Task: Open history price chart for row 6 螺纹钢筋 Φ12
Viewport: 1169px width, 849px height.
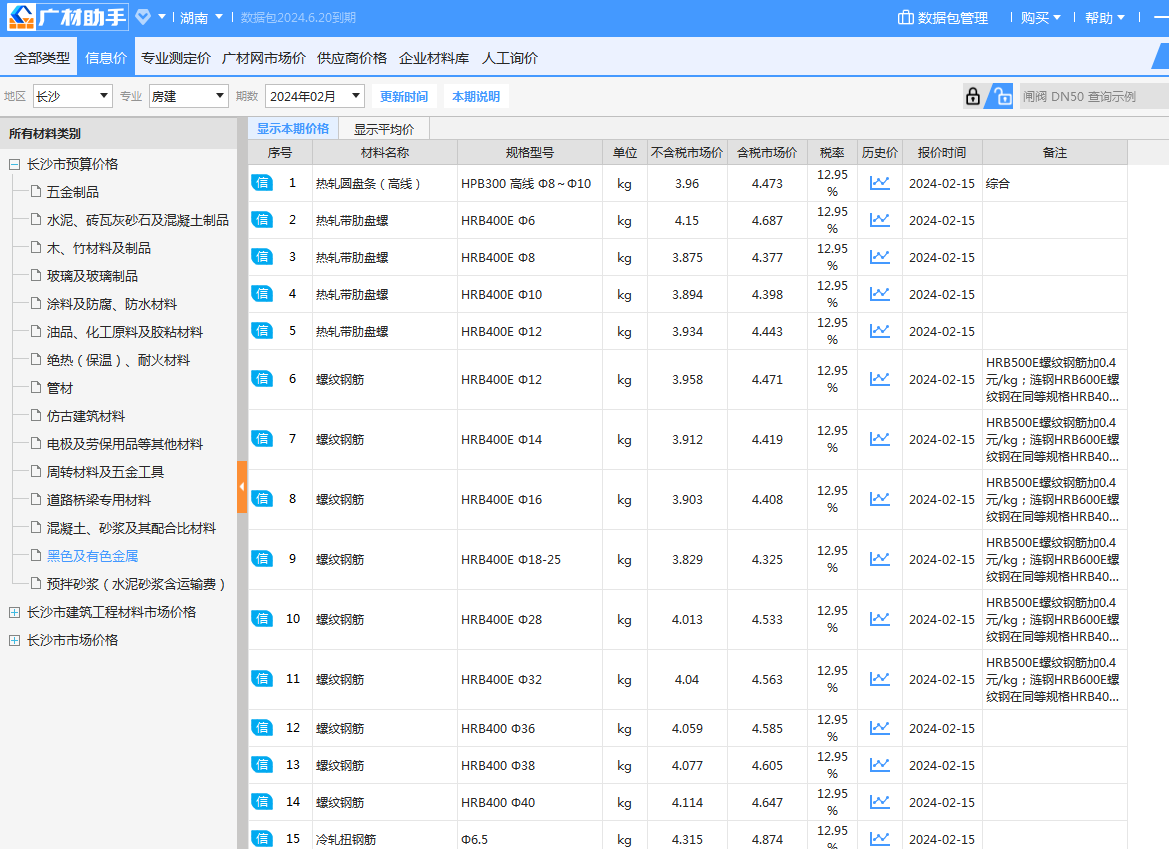Action: (x=880, y=379)
